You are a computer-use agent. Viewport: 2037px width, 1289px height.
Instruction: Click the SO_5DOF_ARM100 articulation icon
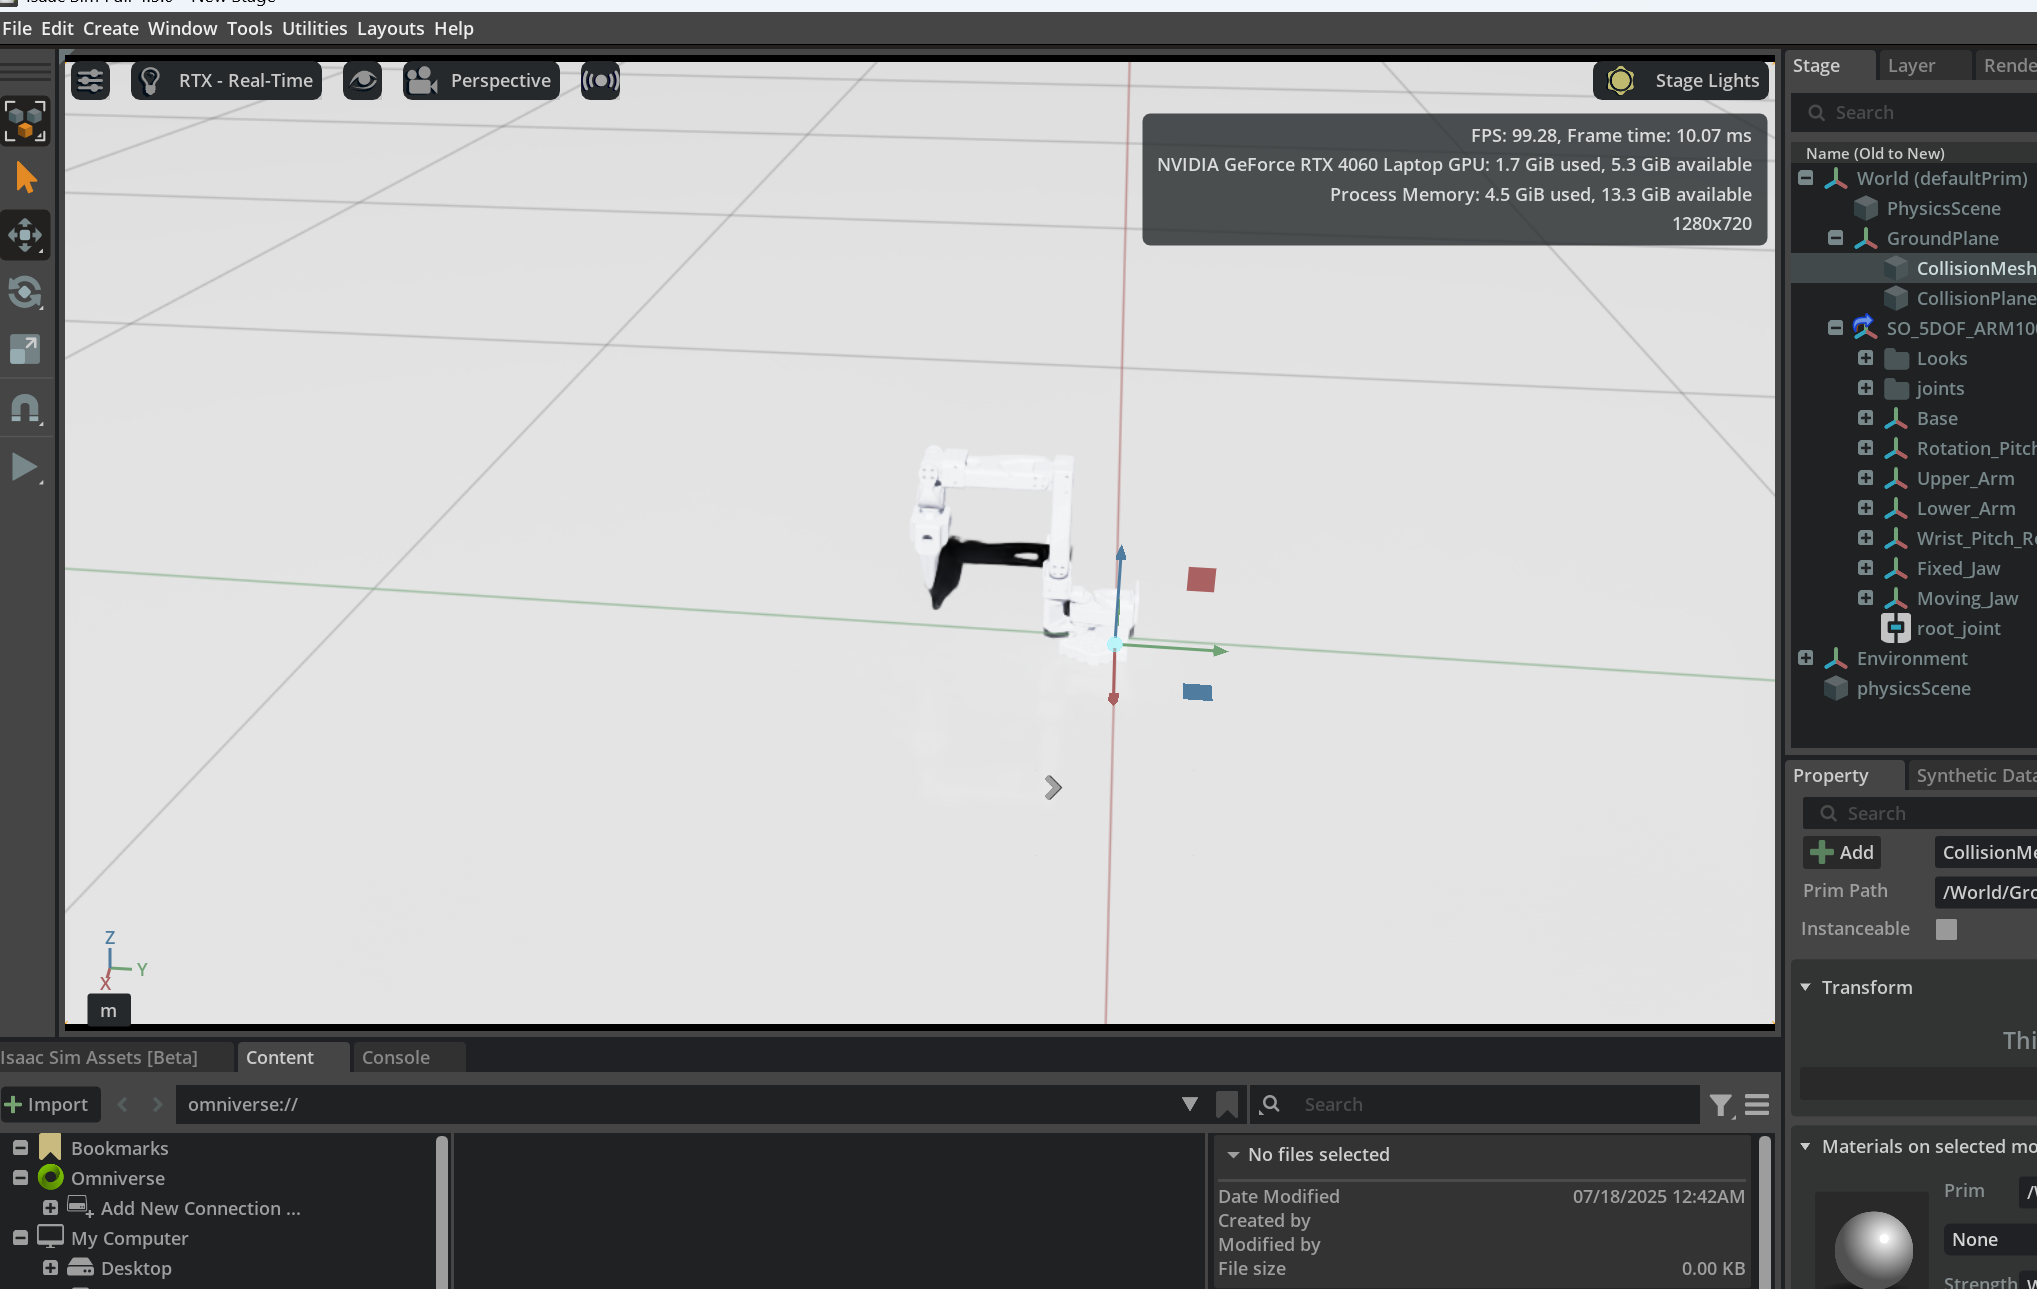click(1865, 328)
